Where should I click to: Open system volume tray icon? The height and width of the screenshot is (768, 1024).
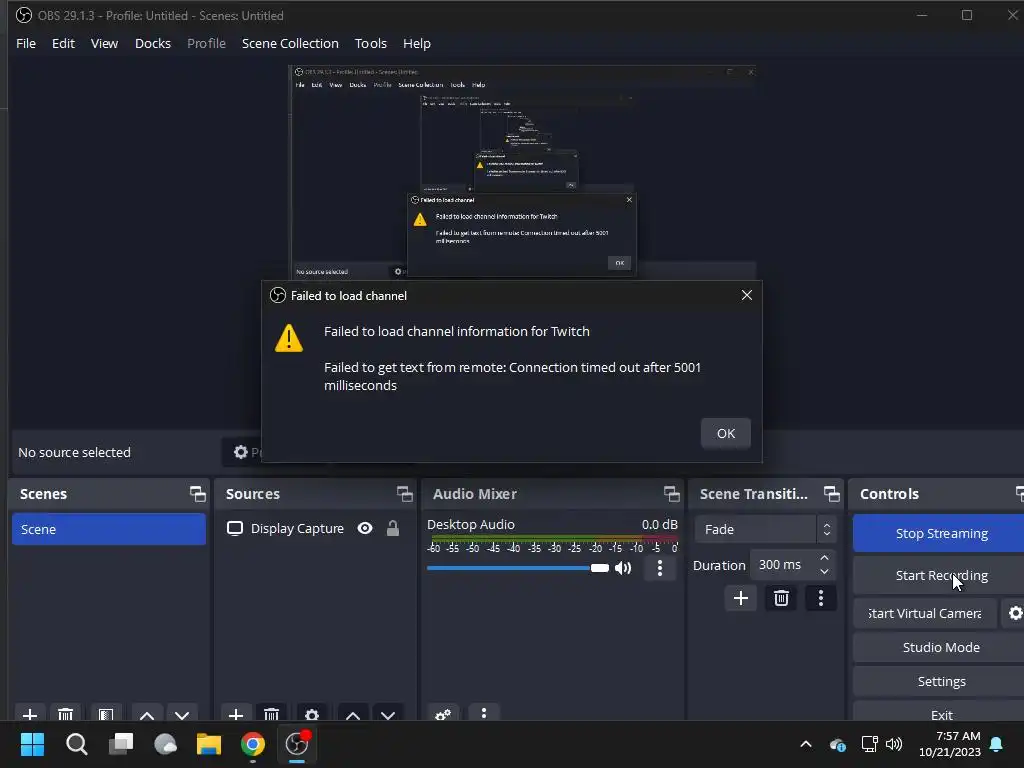pos(894,744)
